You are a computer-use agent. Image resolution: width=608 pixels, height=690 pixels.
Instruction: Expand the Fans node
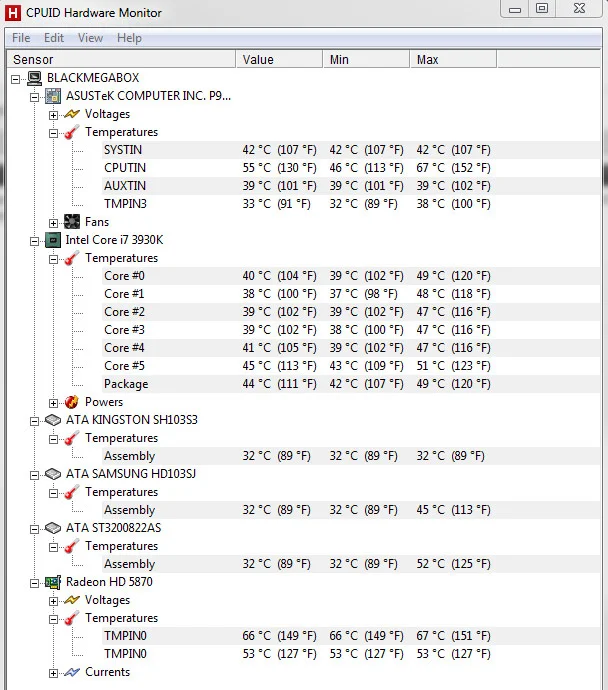tap(54, 222)
